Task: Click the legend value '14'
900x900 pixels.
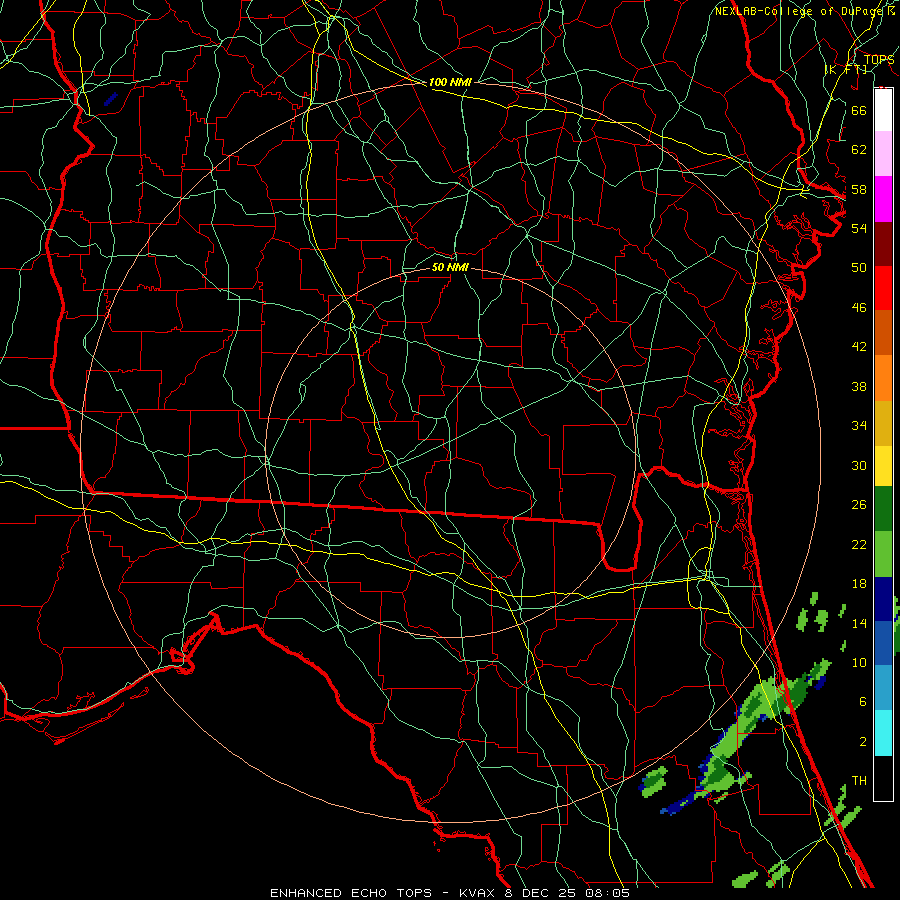Action: point(859,623)
